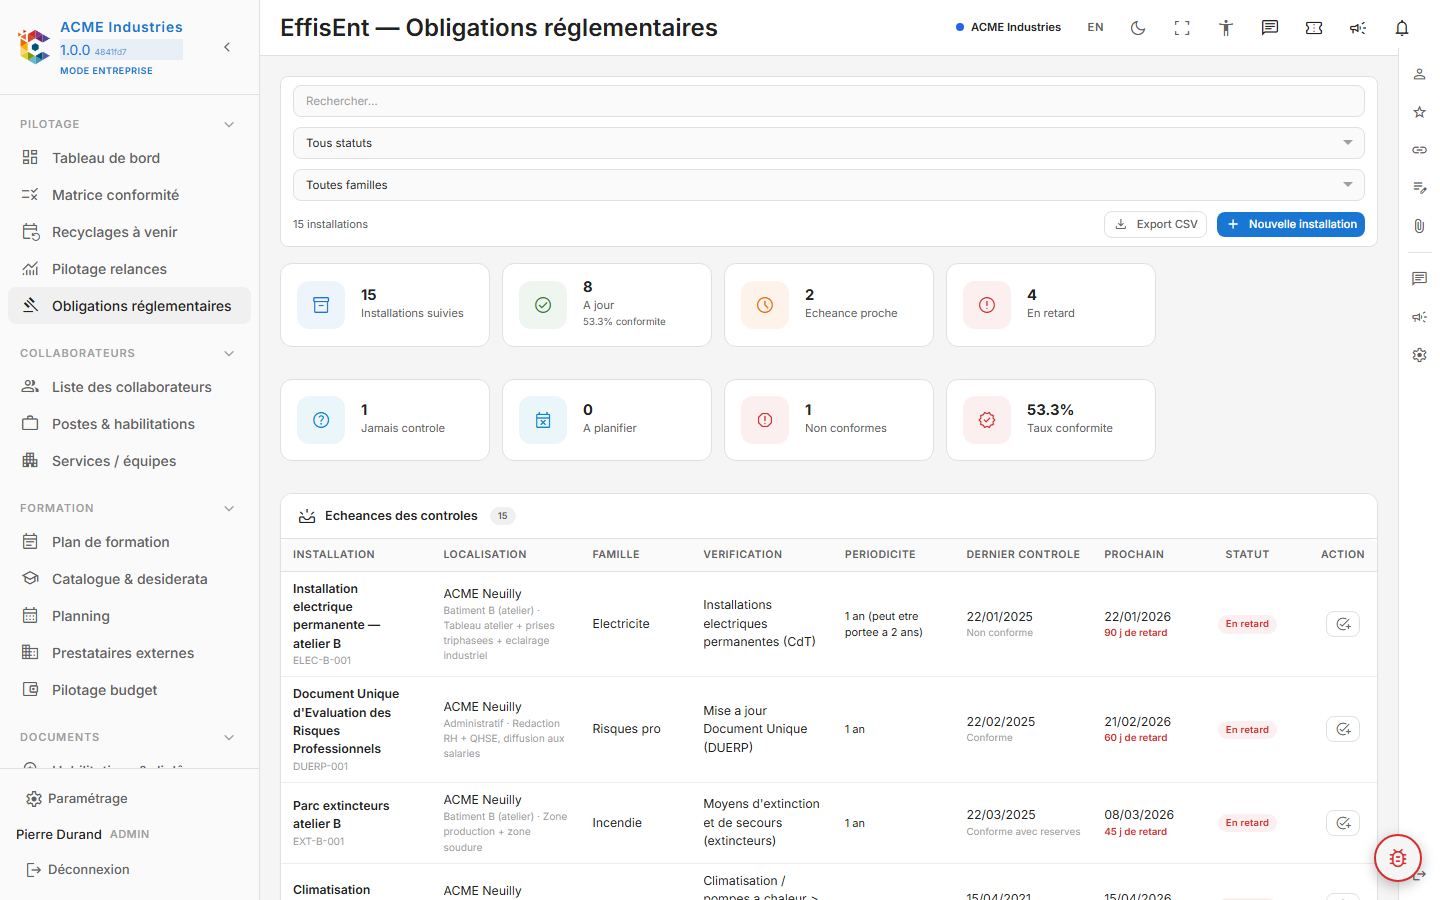
Task: Open user profile icon in right rail
Action: coord(1419,74)
